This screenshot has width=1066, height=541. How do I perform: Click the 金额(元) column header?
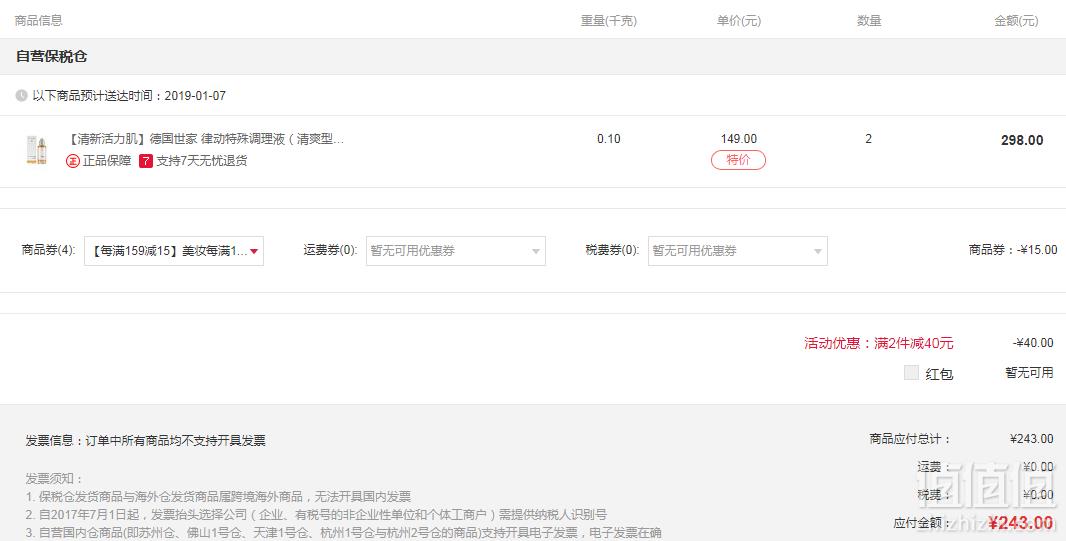click(x=1016, y=21)
